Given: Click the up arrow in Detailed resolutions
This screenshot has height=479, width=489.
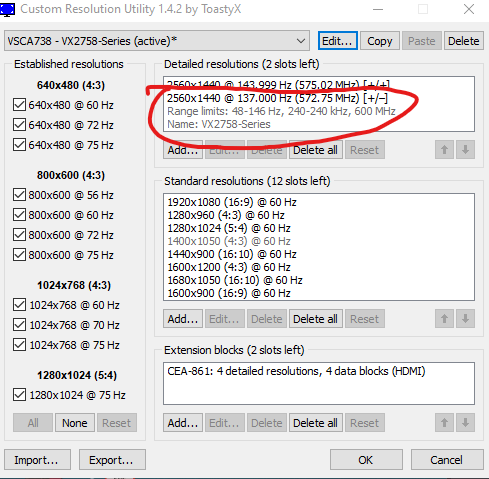Looking at the screenshot, I should pyautogui.click(x=444, y=150).
